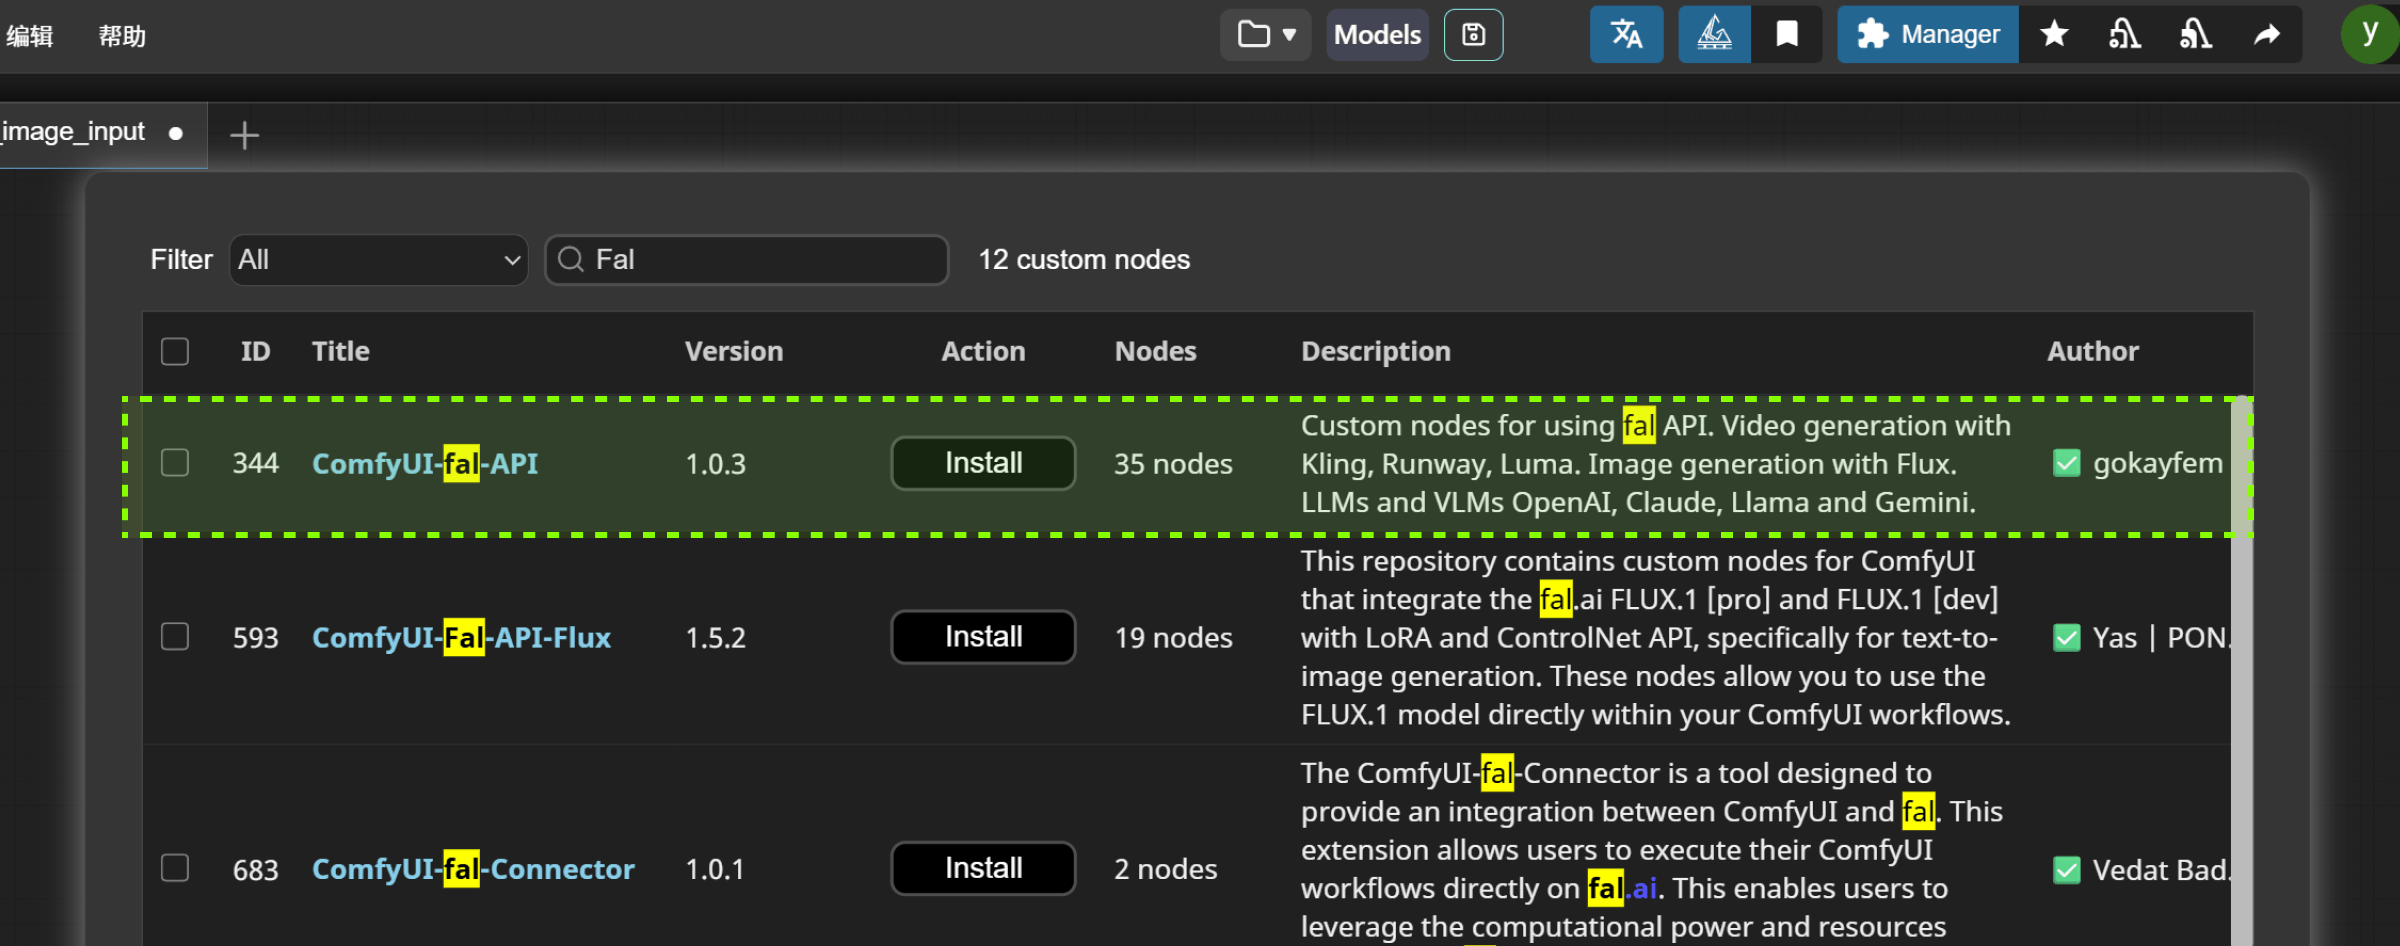The width and height of the screenshot is (2400, 946).
Task: Click the search magnifier icon
Action: click(x=571, y=260)
